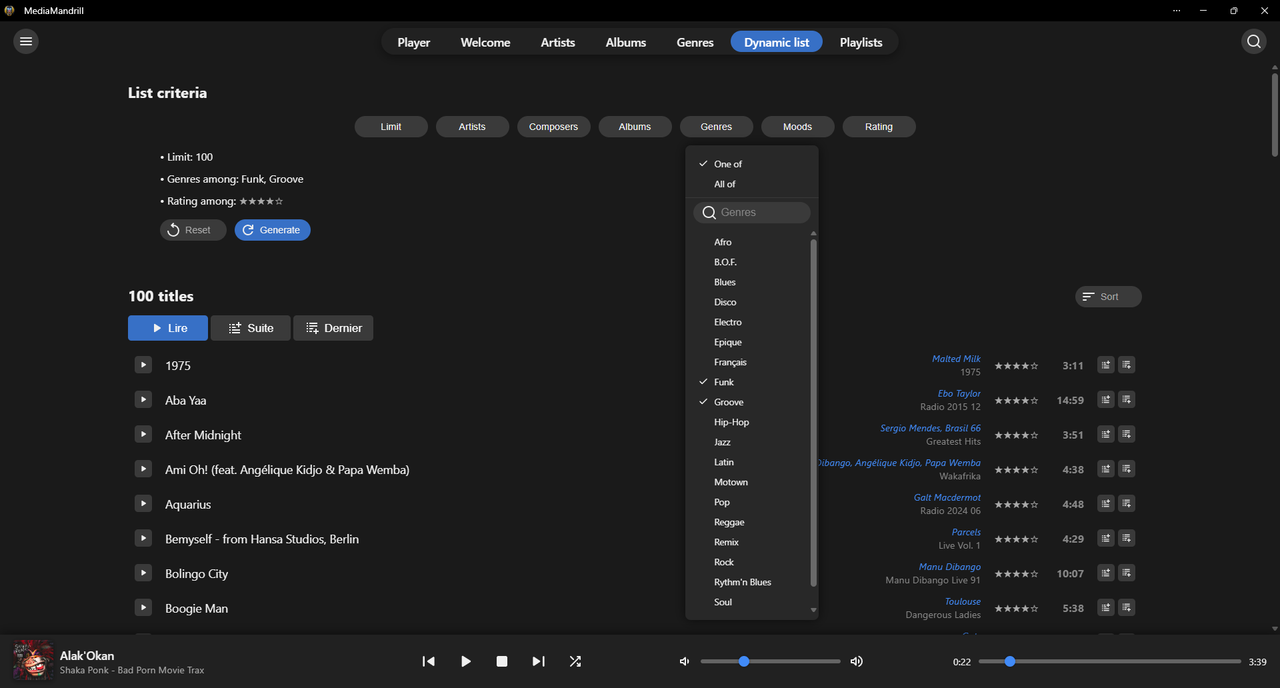1280x688 pixels.
Task: Play the track Bolingo City
Action: click(143, 573)
